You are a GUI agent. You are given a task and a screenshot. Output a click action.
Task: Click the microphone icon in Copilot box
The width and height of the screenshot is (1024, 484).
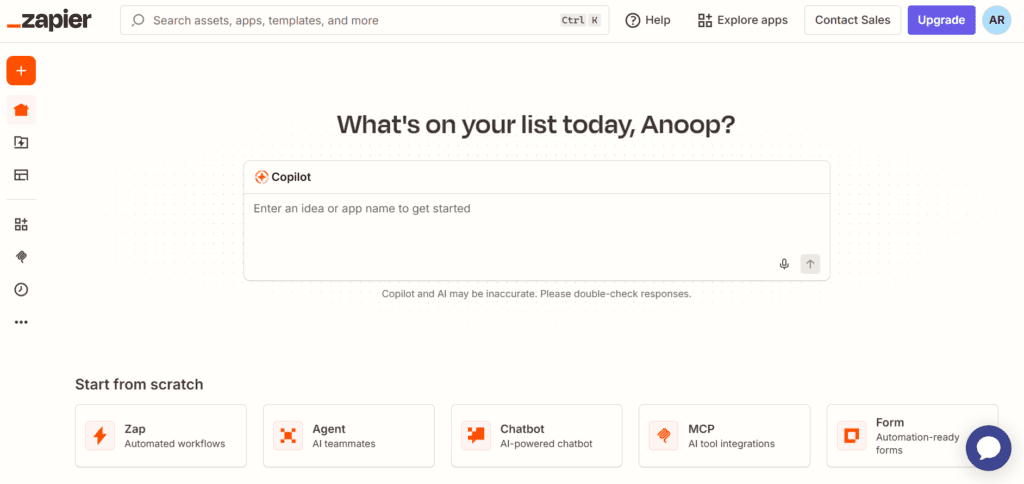click(784, 264)
